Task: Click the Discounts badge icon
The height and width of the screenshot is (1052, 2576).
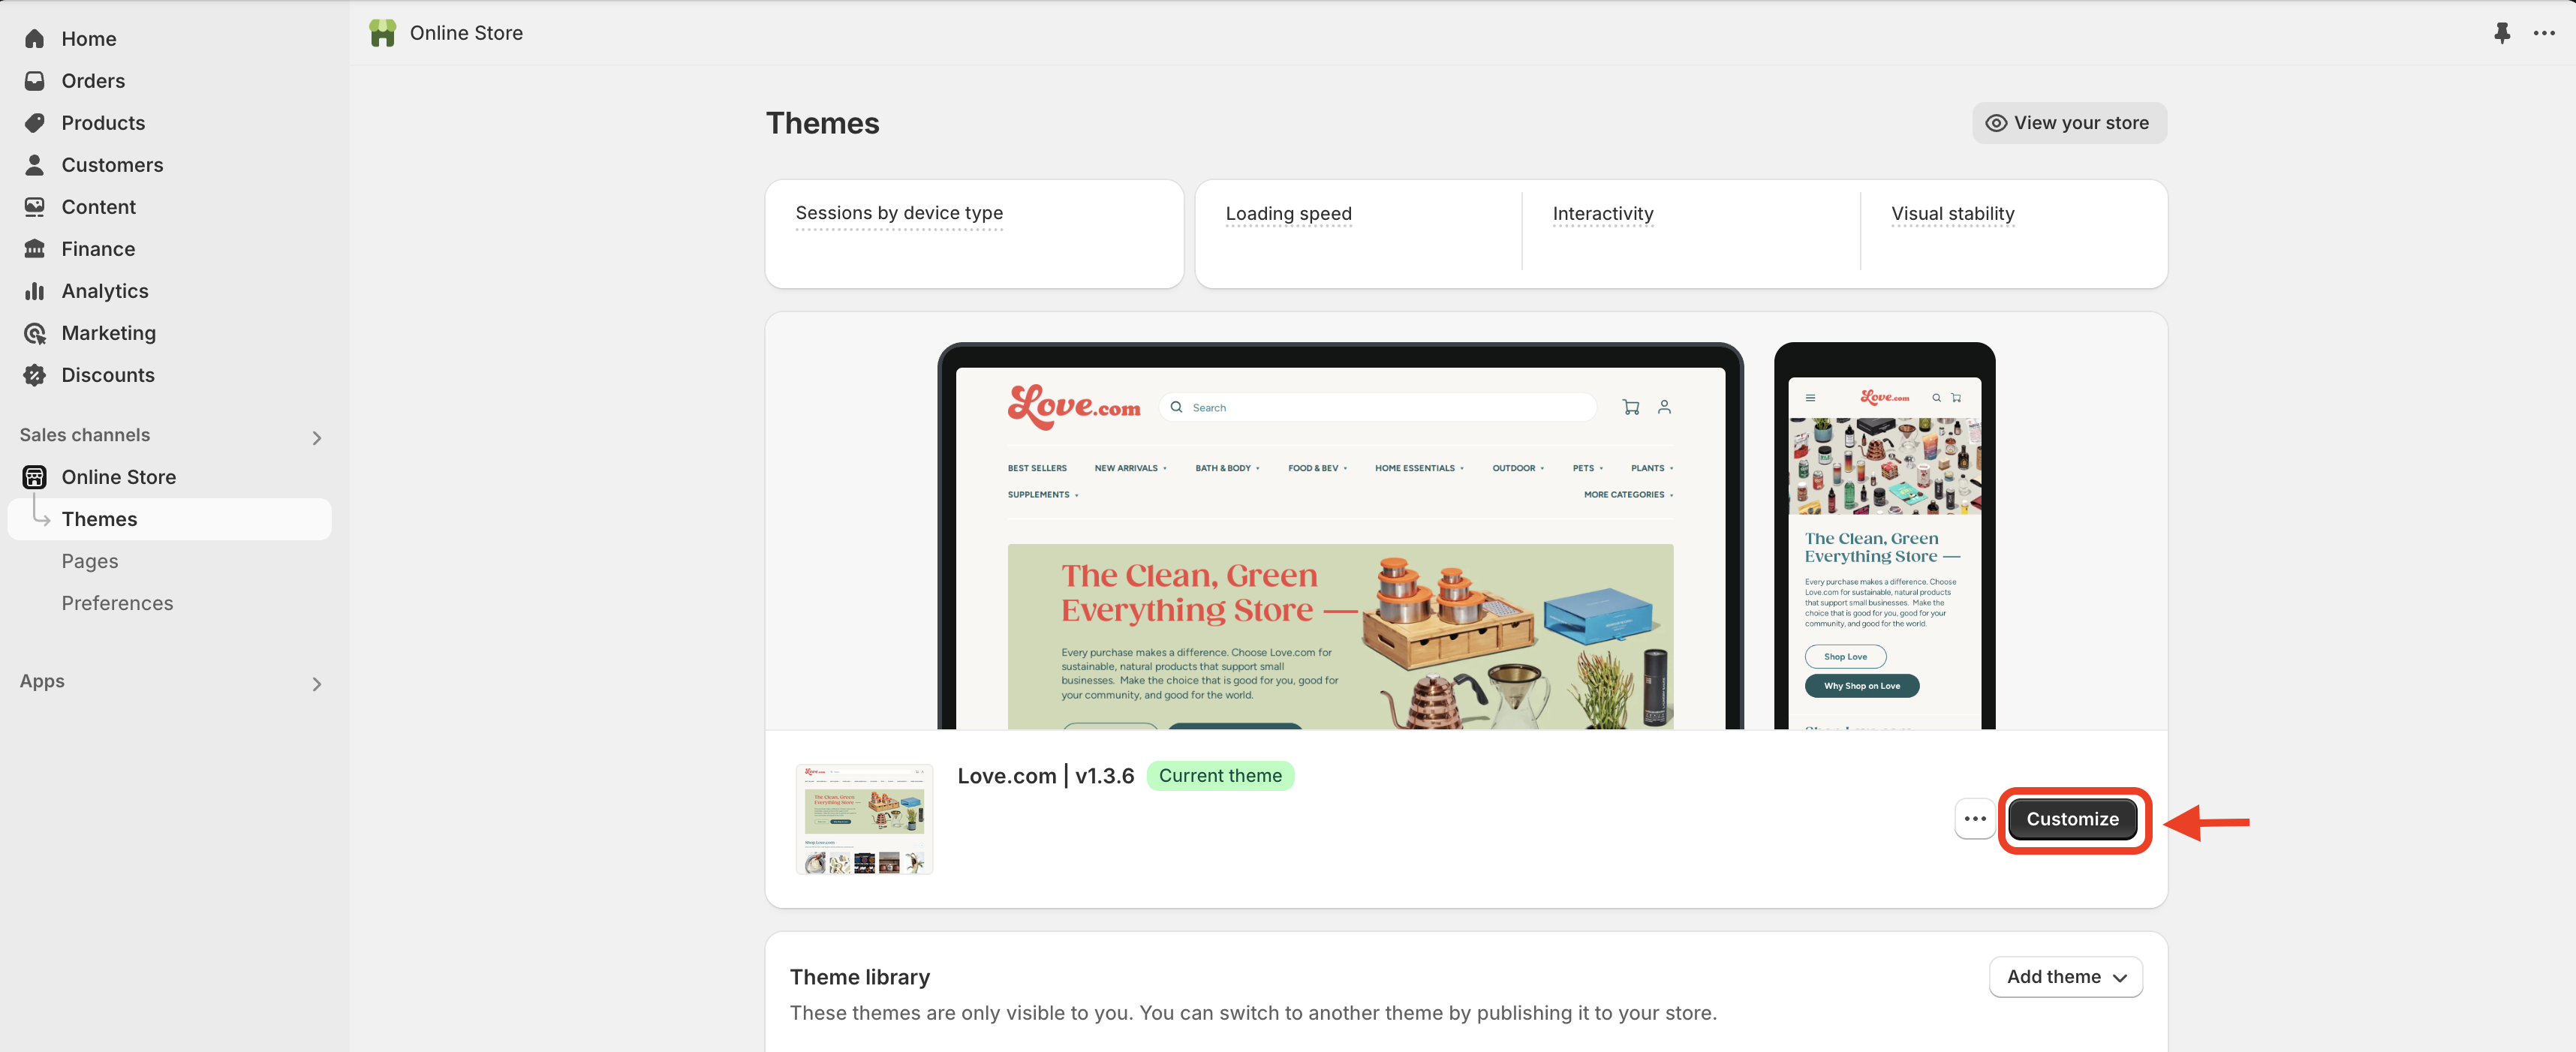Action: (x=35, y=375)
